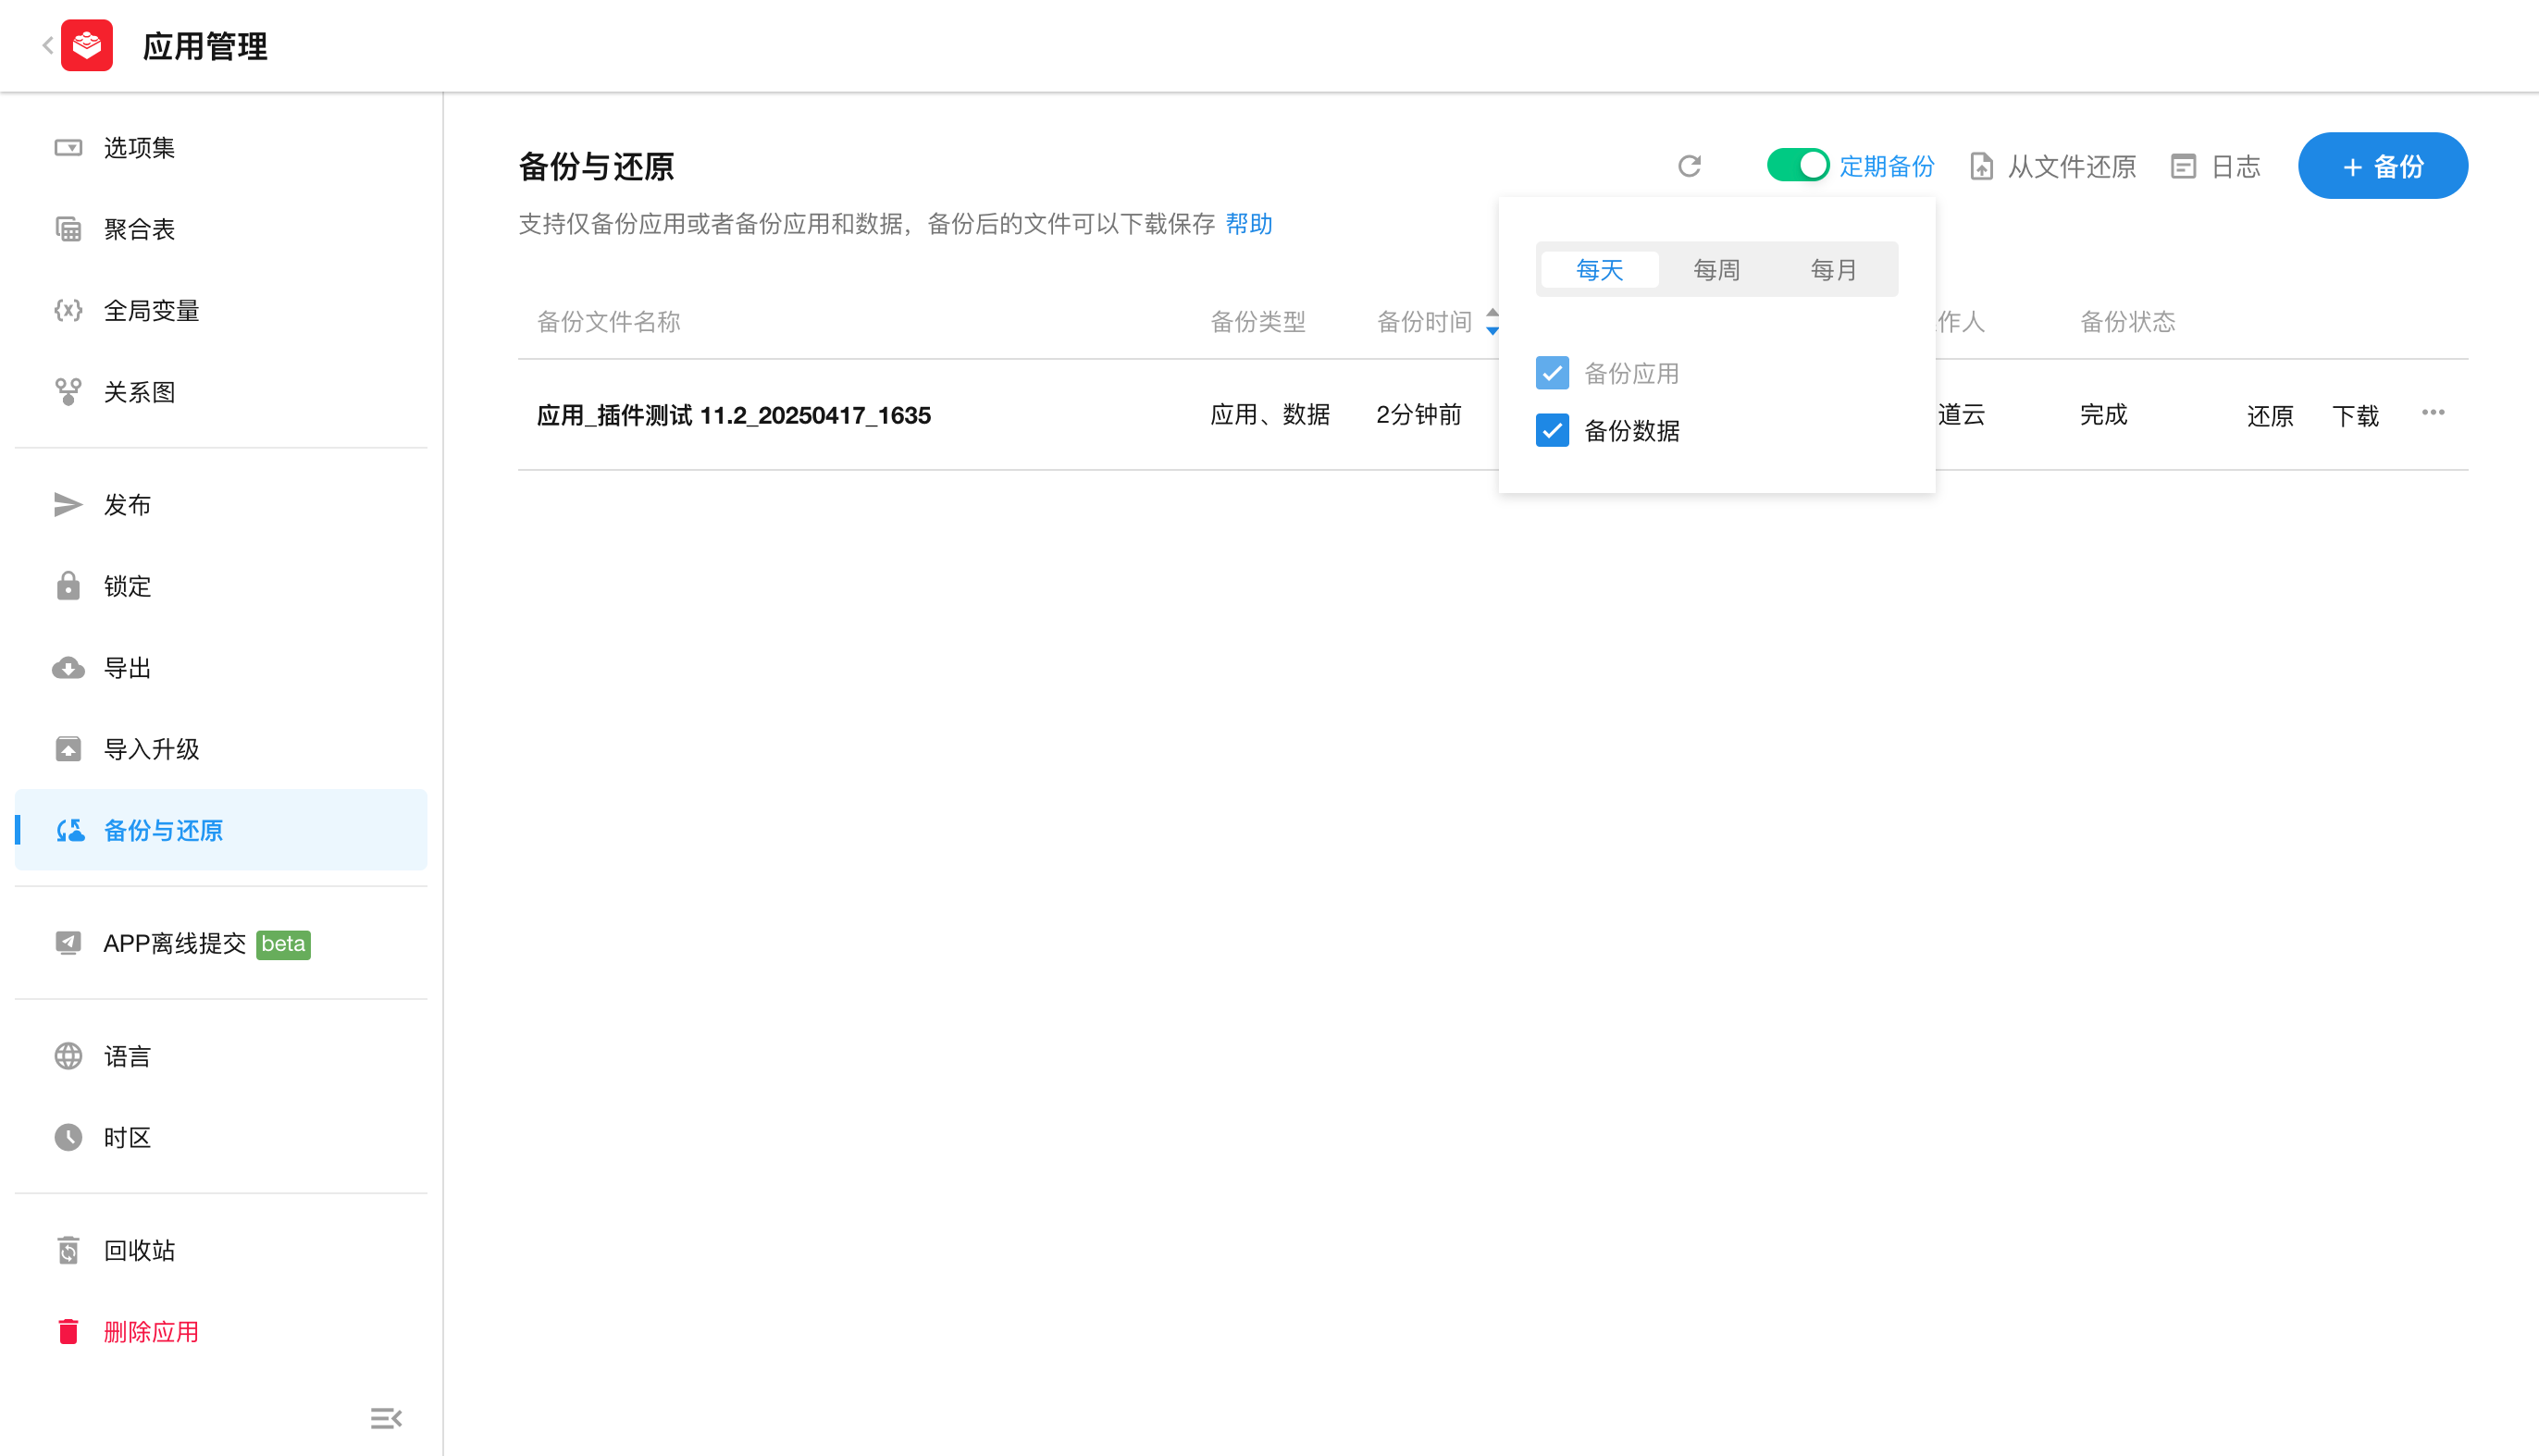Open 锁定 in the sidebar
Image resolution: width=2539 pixels, height=1456 pixels.
pos(220,586)
